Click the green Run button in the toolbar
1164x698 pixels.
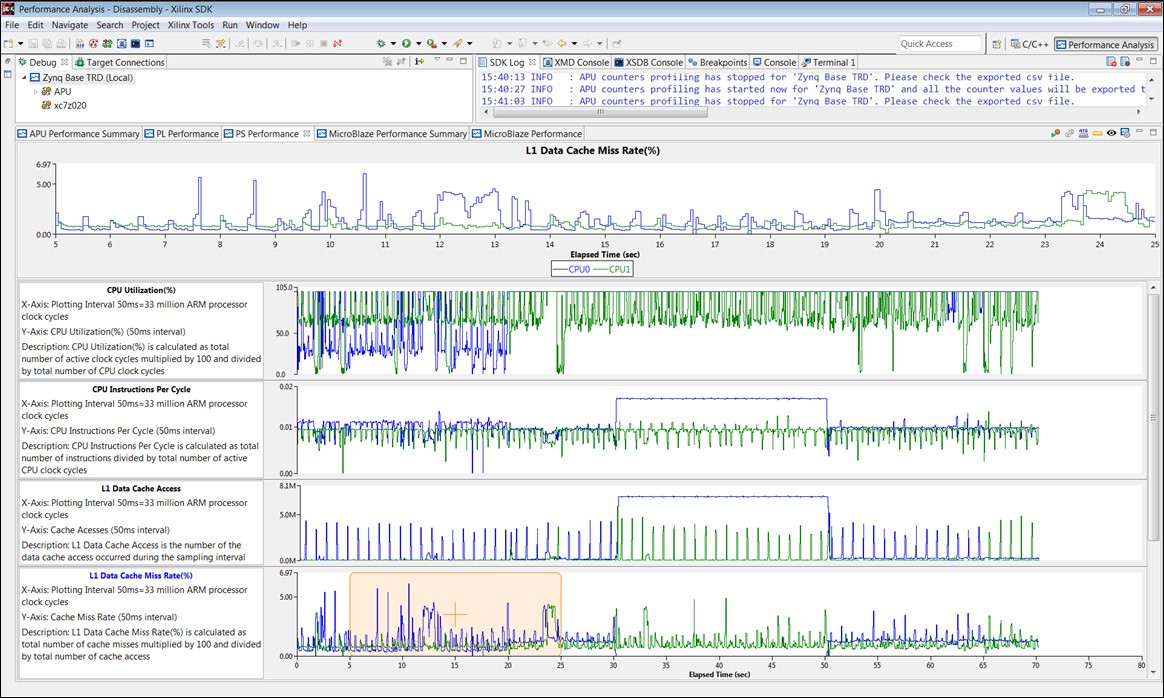pos(406,44)
